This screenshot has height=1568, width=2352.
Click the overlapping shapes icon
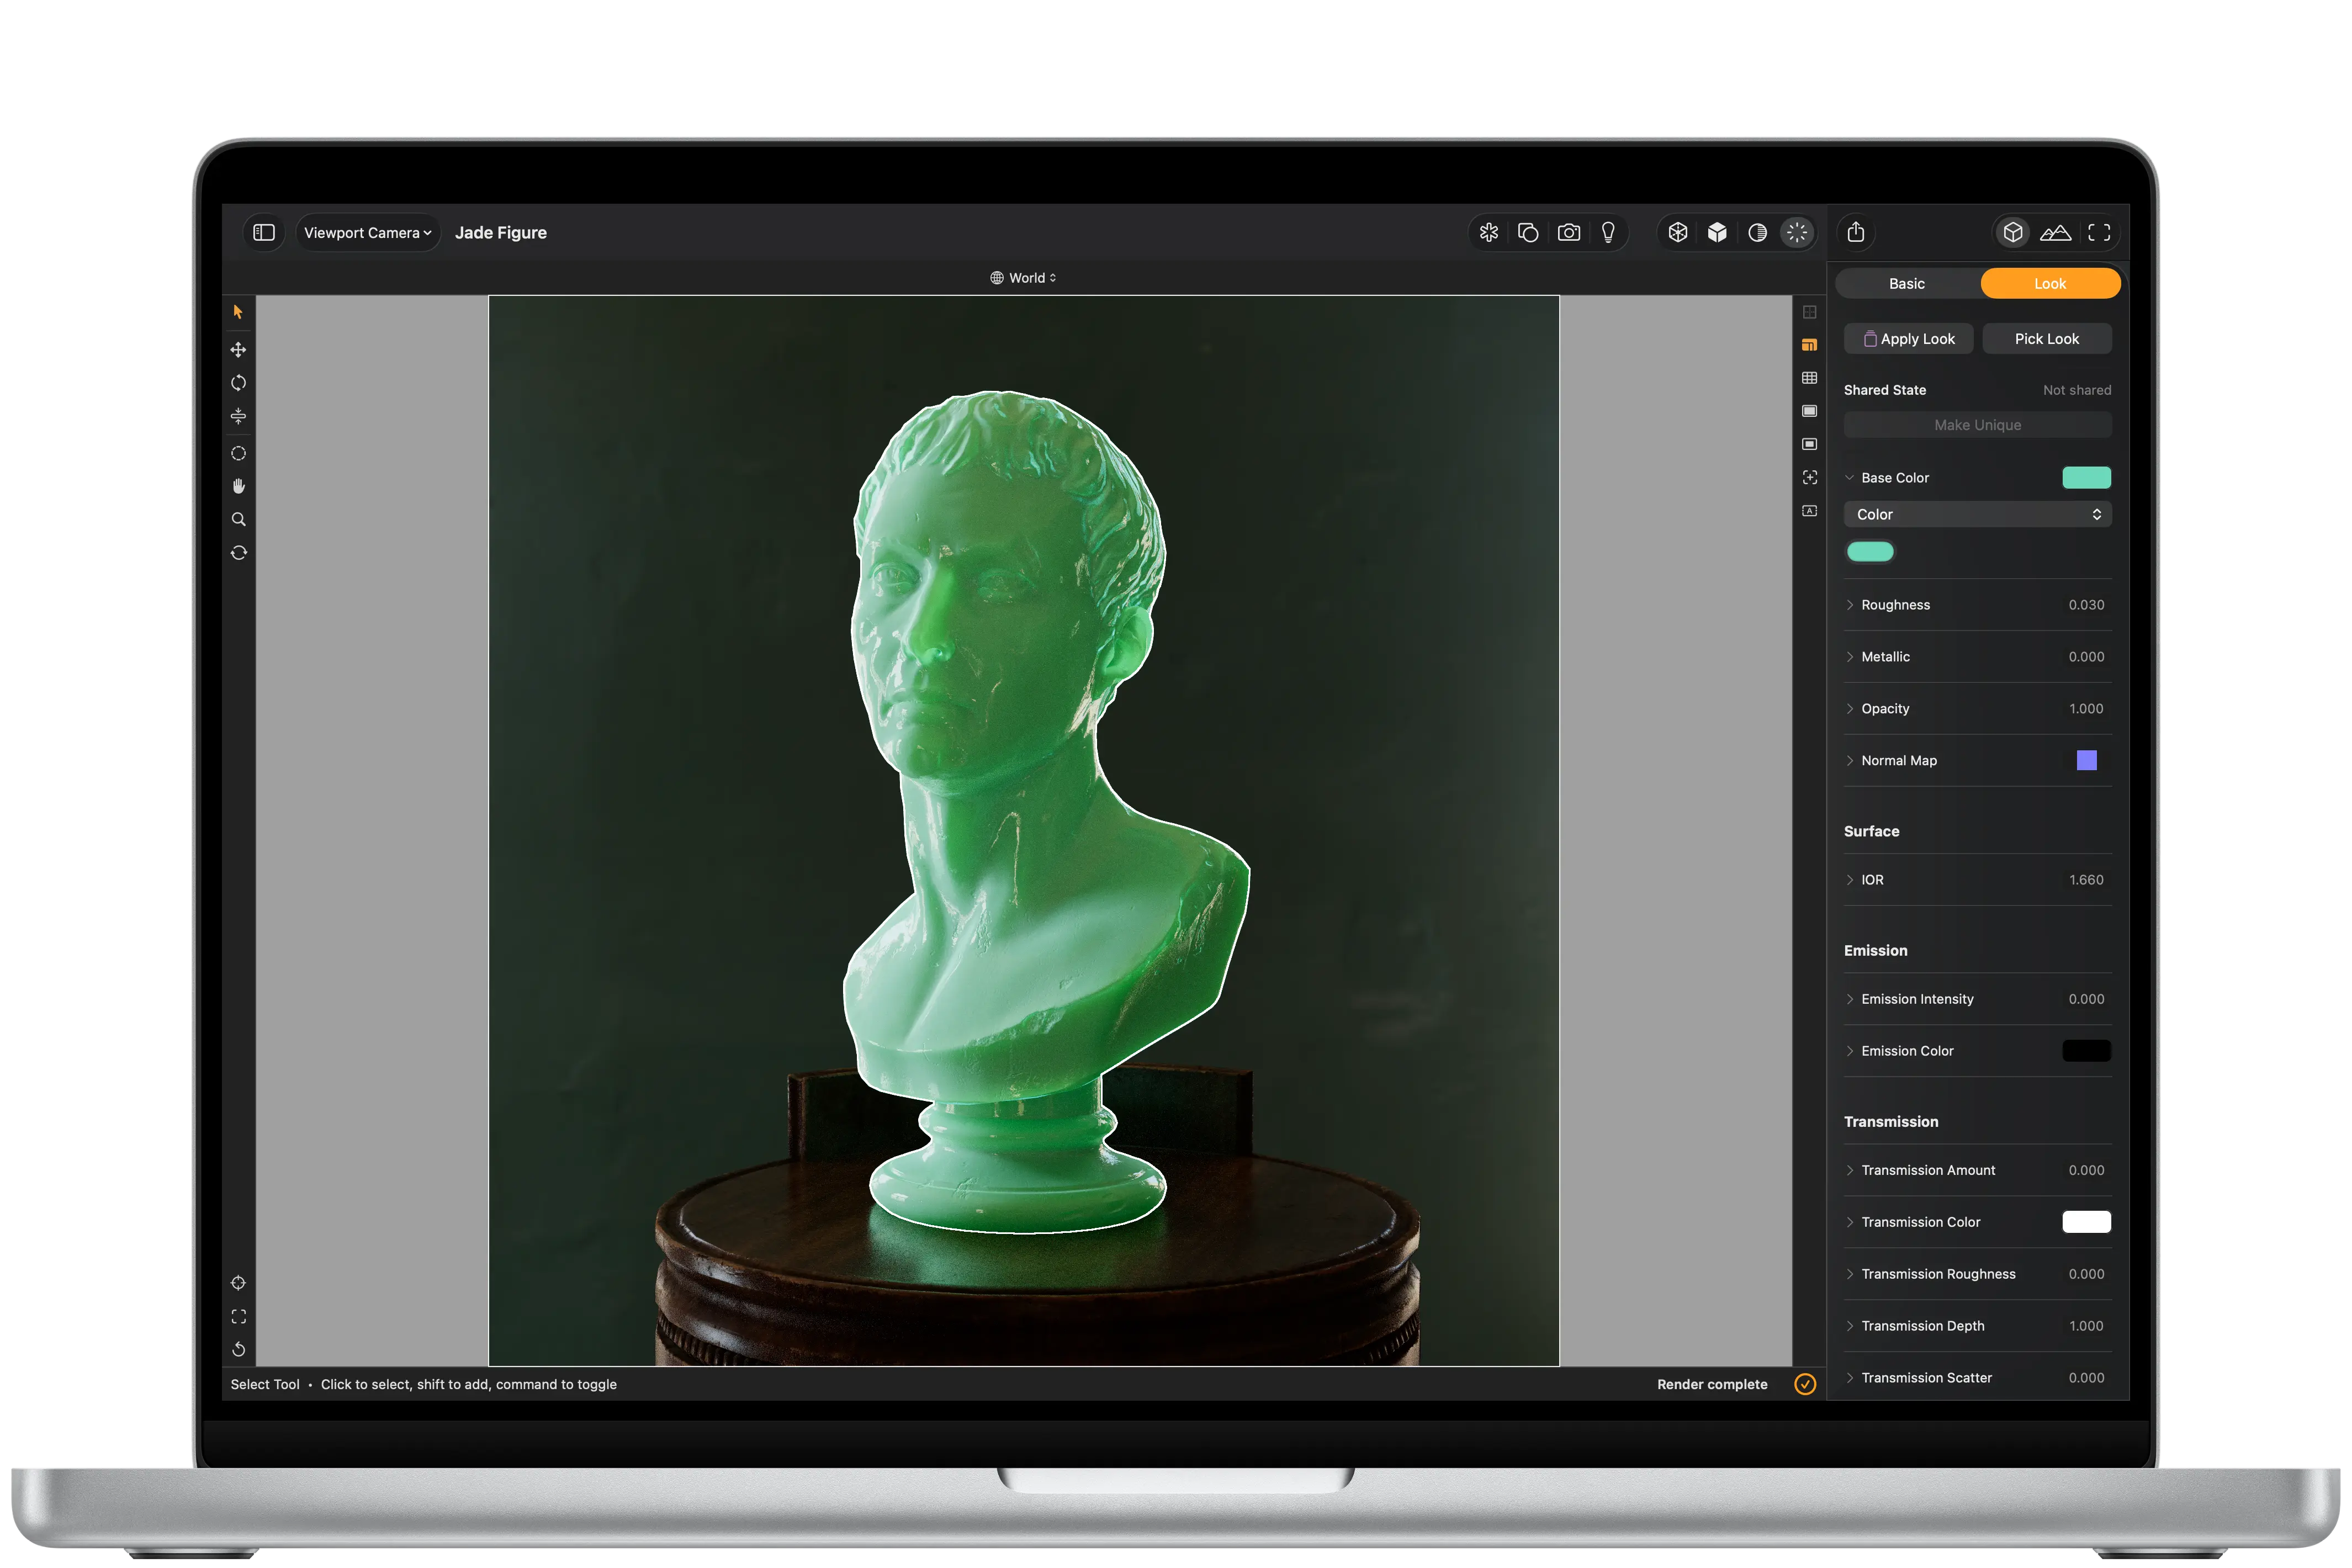[1528, 232]
